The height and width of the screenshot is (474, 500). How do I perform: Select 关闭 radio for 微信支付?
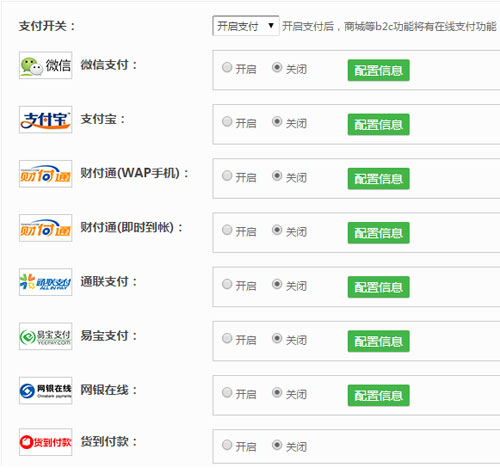click(277, 67)
